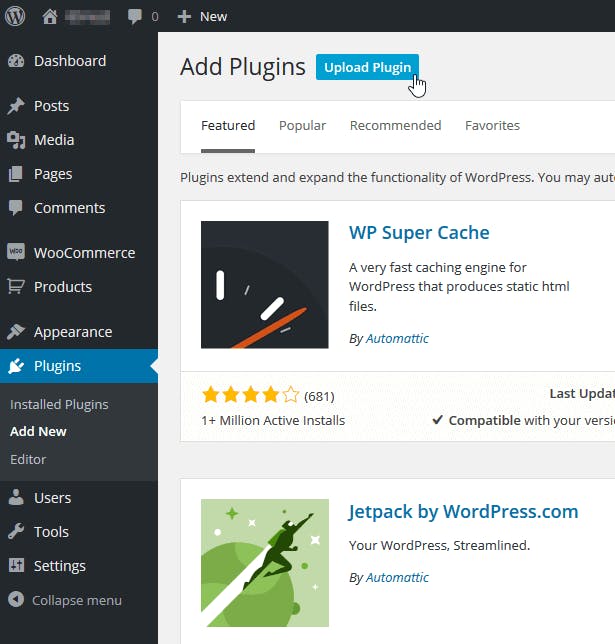The width and height of the screenshot is (615, 644).
Task: Click the Upload Plugin button
Action: click(x=367, y=67)
